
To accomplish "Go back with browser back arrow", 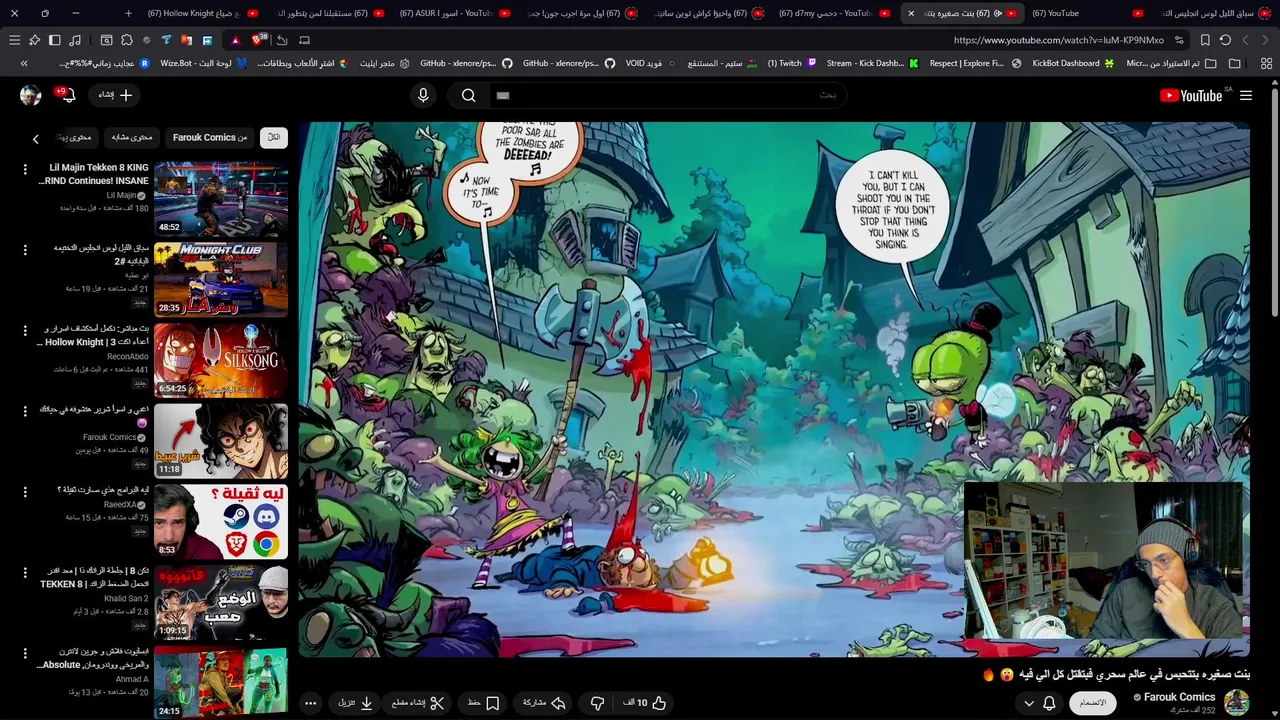I will pos(1265,40).
